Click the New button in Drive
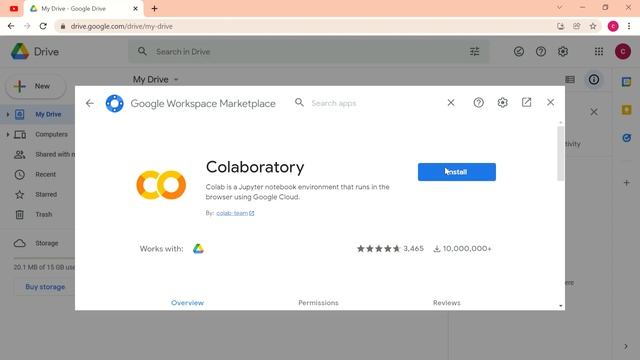This screenshot has width=640, height=360. point(36,86)
